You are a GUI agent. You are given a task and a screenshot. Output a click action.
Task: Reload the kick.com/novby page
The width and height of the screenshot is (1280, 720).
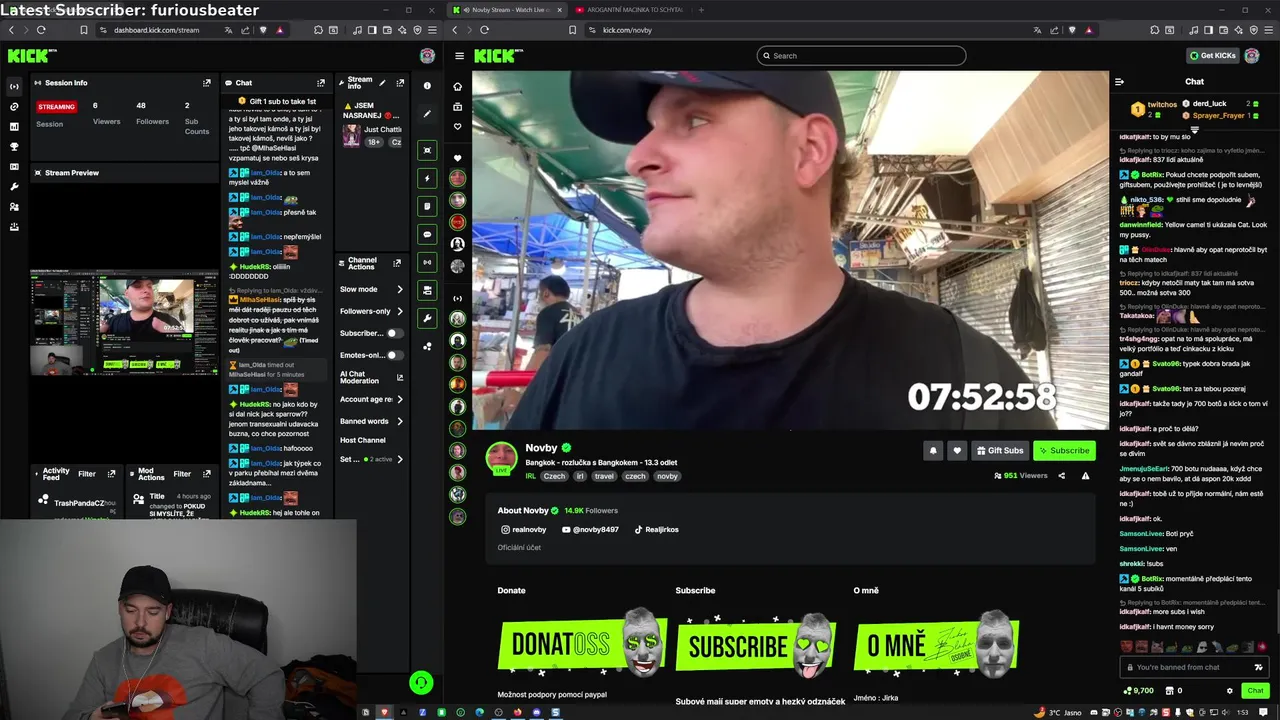coord(484,30)
